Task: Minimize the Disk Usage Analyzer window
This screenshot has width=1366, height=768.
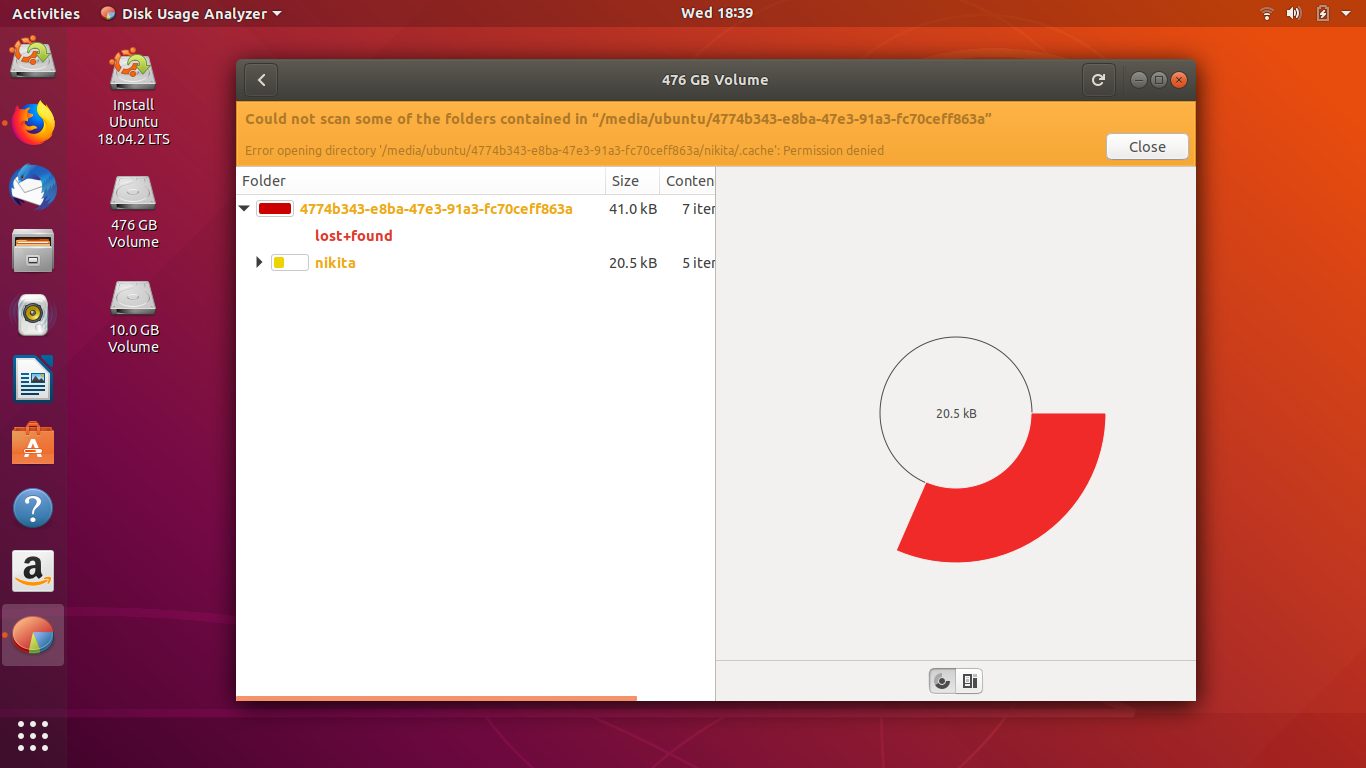Action: click(1138, 80)
